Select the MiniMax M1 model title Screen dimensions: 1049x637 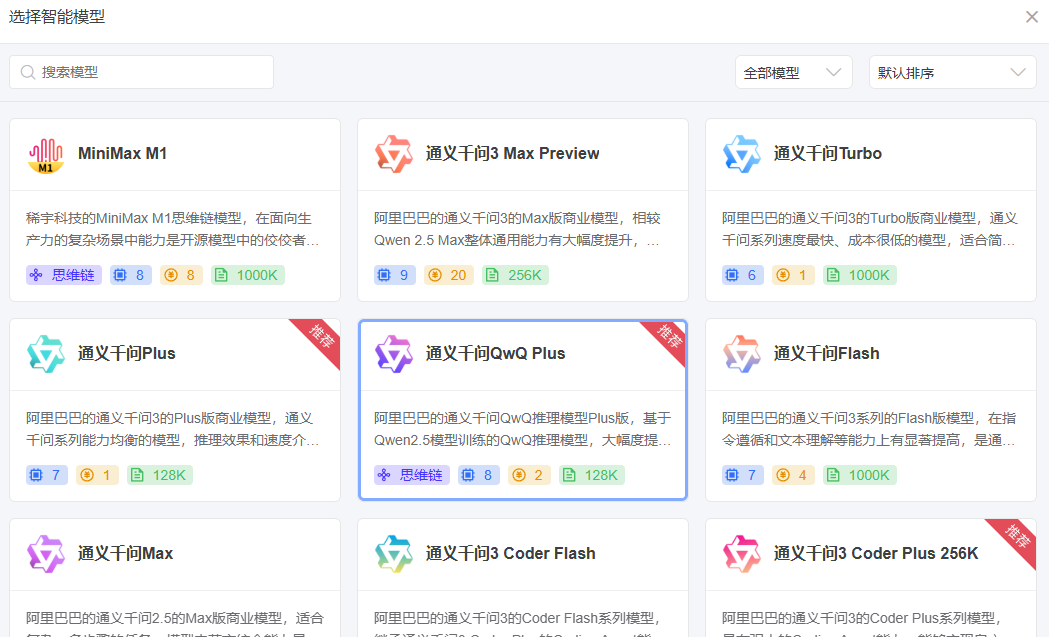click(x=122, y=153)
